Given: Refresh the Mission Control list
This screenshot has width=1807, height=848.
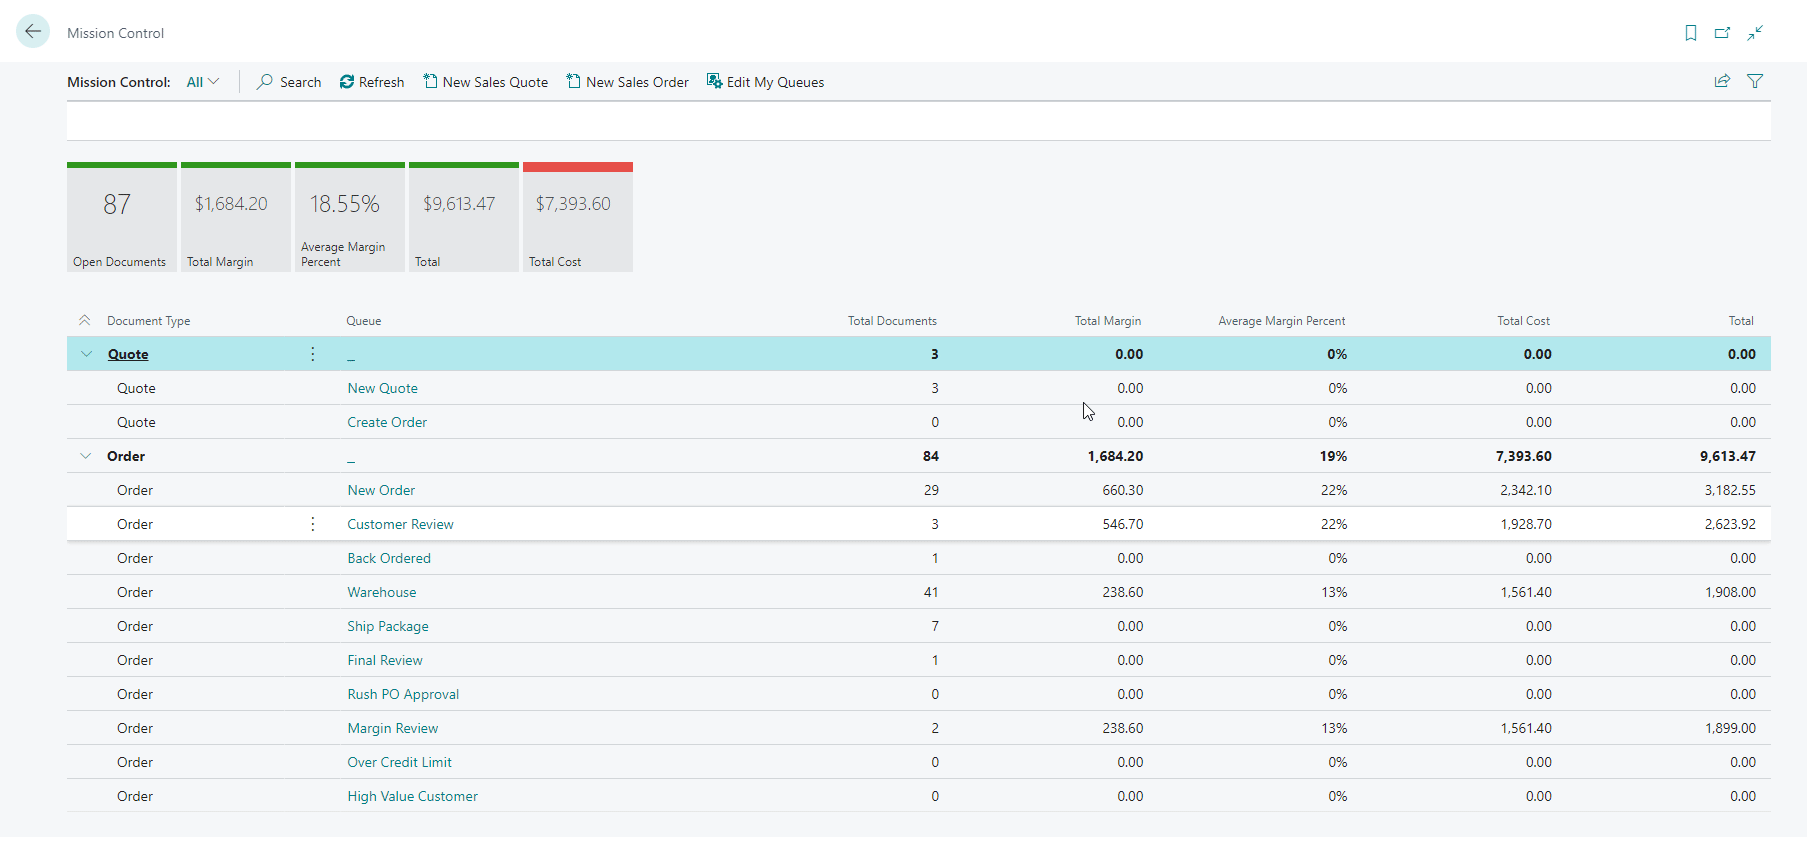Looking at the screenshot, I should click(x=372, y=82).
